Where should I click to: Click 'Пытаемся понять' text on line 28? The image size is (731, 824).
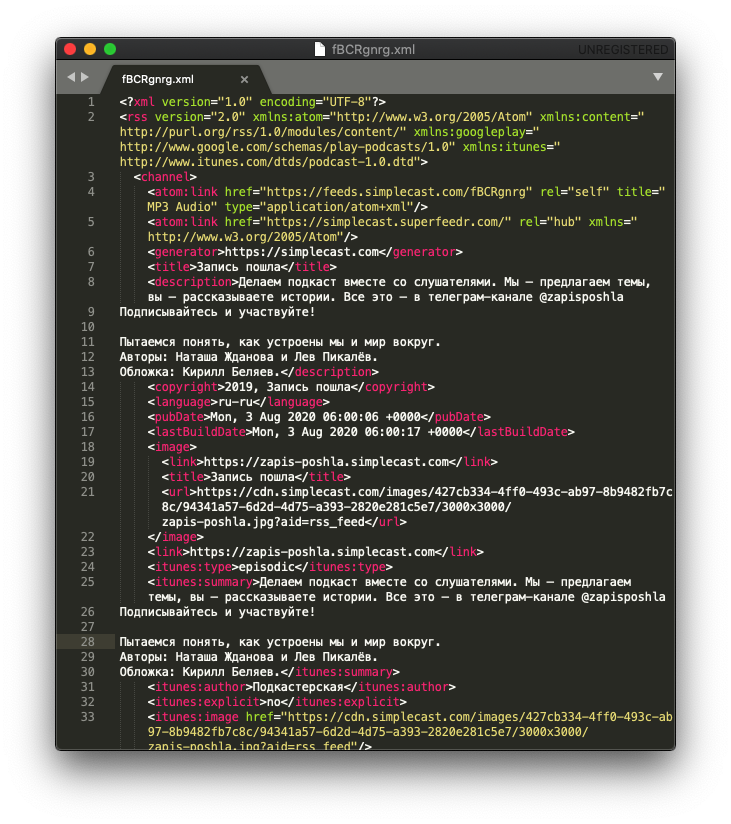pyautogui.click(x=175, y=642)
